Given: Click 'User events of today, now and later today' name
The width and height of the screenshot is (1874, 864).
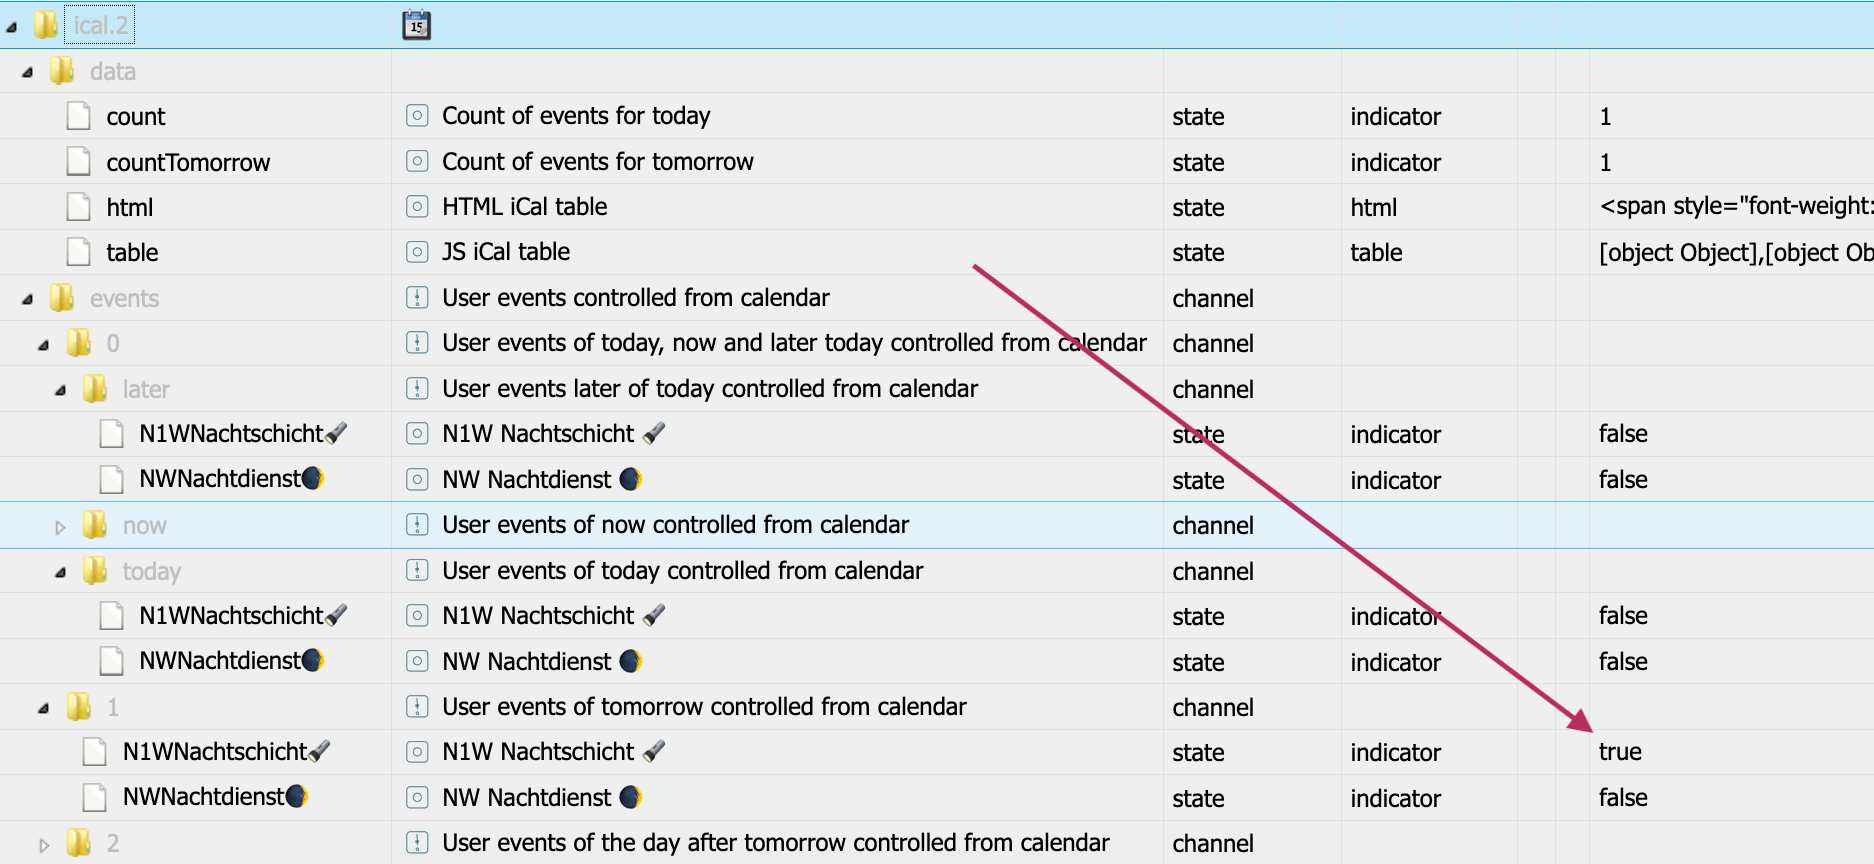Looking at the screenshot, I should [x=795, y=343].
